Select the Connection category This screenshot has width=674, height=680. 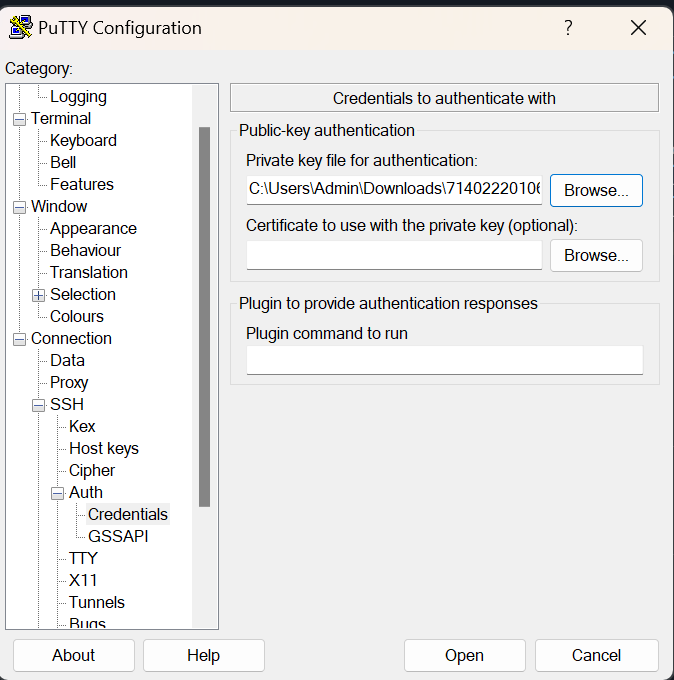pyautogui.click(x=71, y=339)
